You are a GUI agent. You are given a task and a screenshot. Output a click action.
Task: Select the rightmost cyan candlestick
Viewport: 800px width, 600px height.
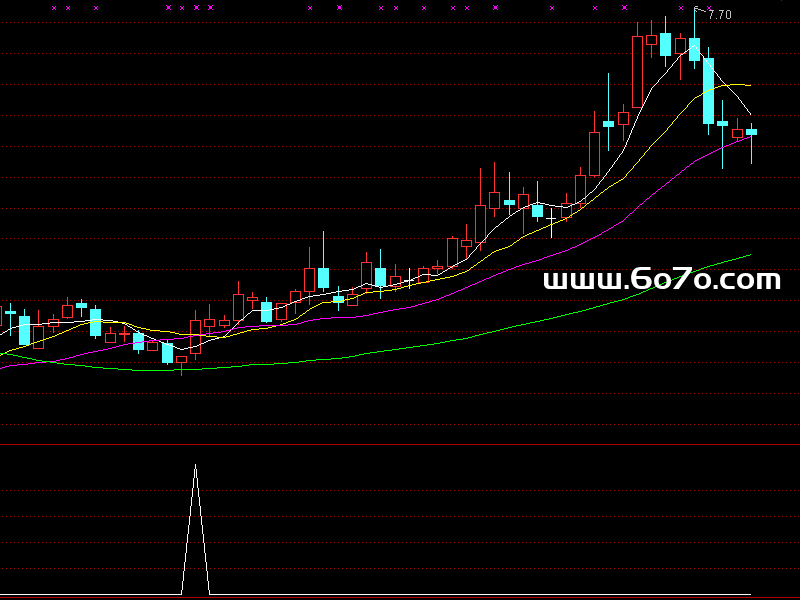(x=751, y=132)
